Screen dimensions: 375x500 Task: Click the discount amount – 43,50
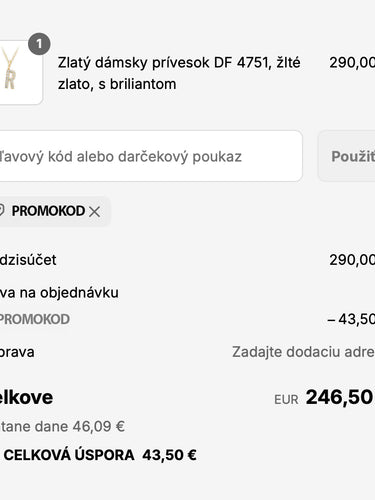pos(351,319)
